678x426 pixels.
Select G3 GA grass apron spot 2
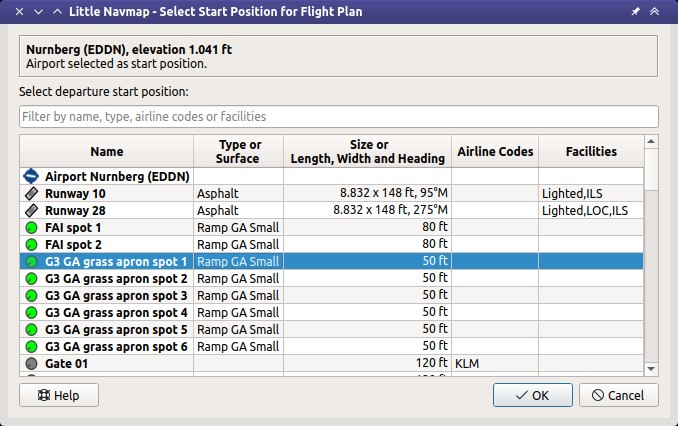click(x=332, y=279)
